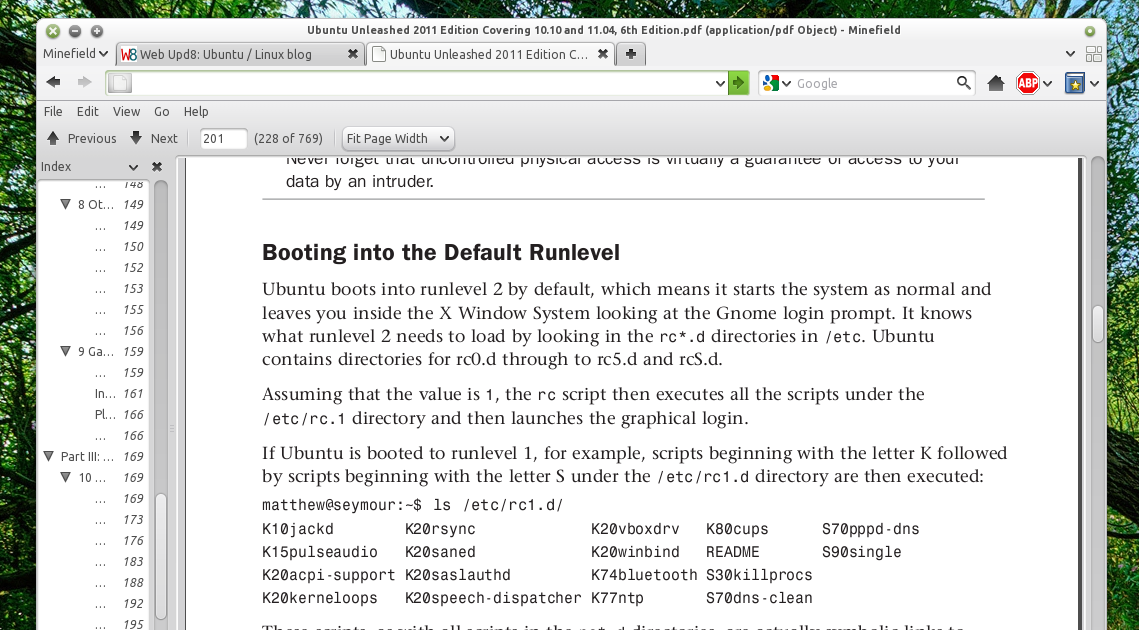Viewport: 1139px width, 630px height.
Task: Open the Edit menu
Action: tap(87, 111)
